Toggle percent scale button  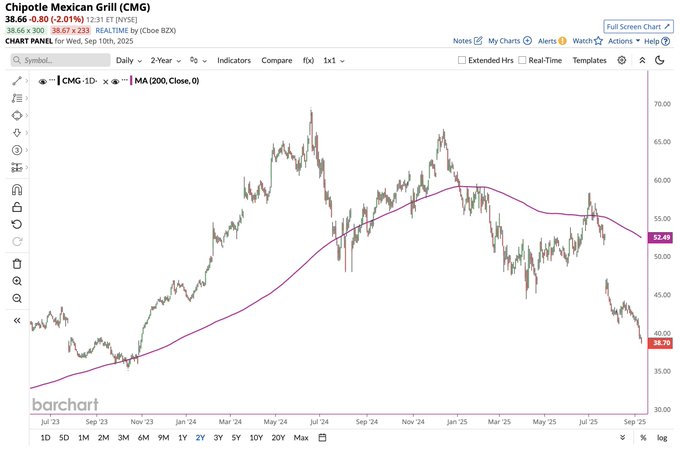[643, 438]
